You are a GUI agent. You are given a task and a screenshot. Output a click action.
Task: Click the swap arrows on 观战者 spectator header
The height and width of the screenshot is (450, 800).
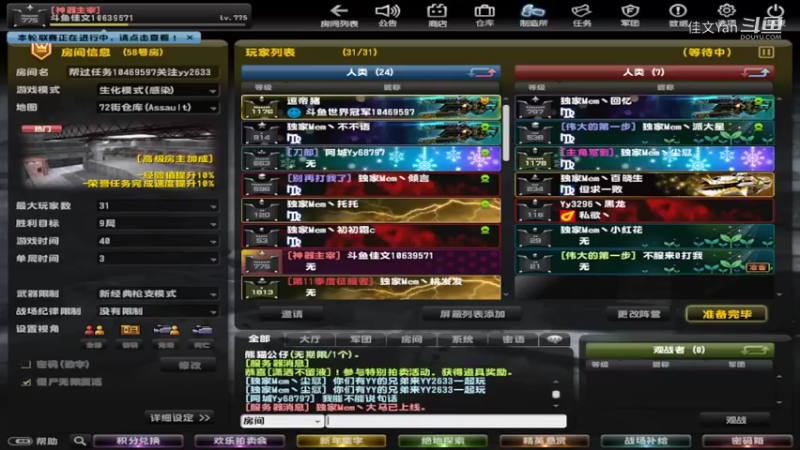[x=755, y=350]
